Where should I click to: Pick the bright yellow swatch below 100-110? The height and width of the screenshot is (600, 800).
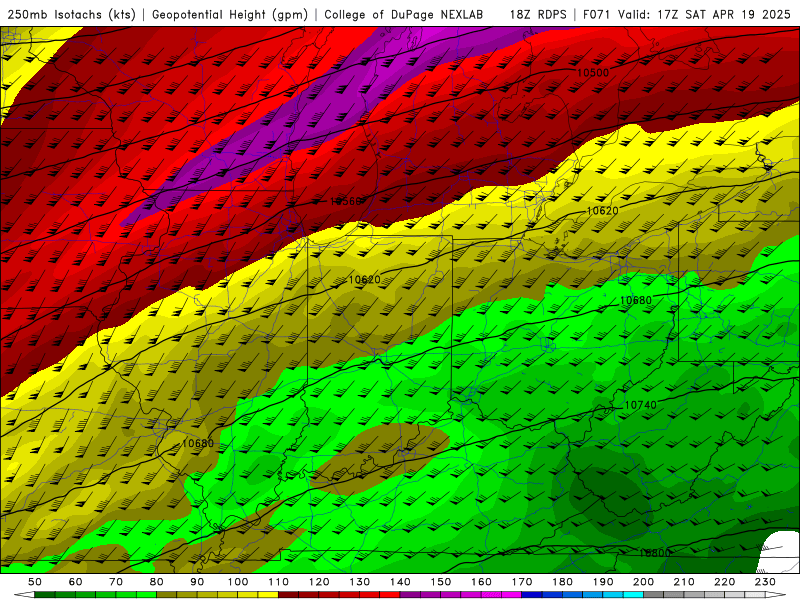pos(268,595)
